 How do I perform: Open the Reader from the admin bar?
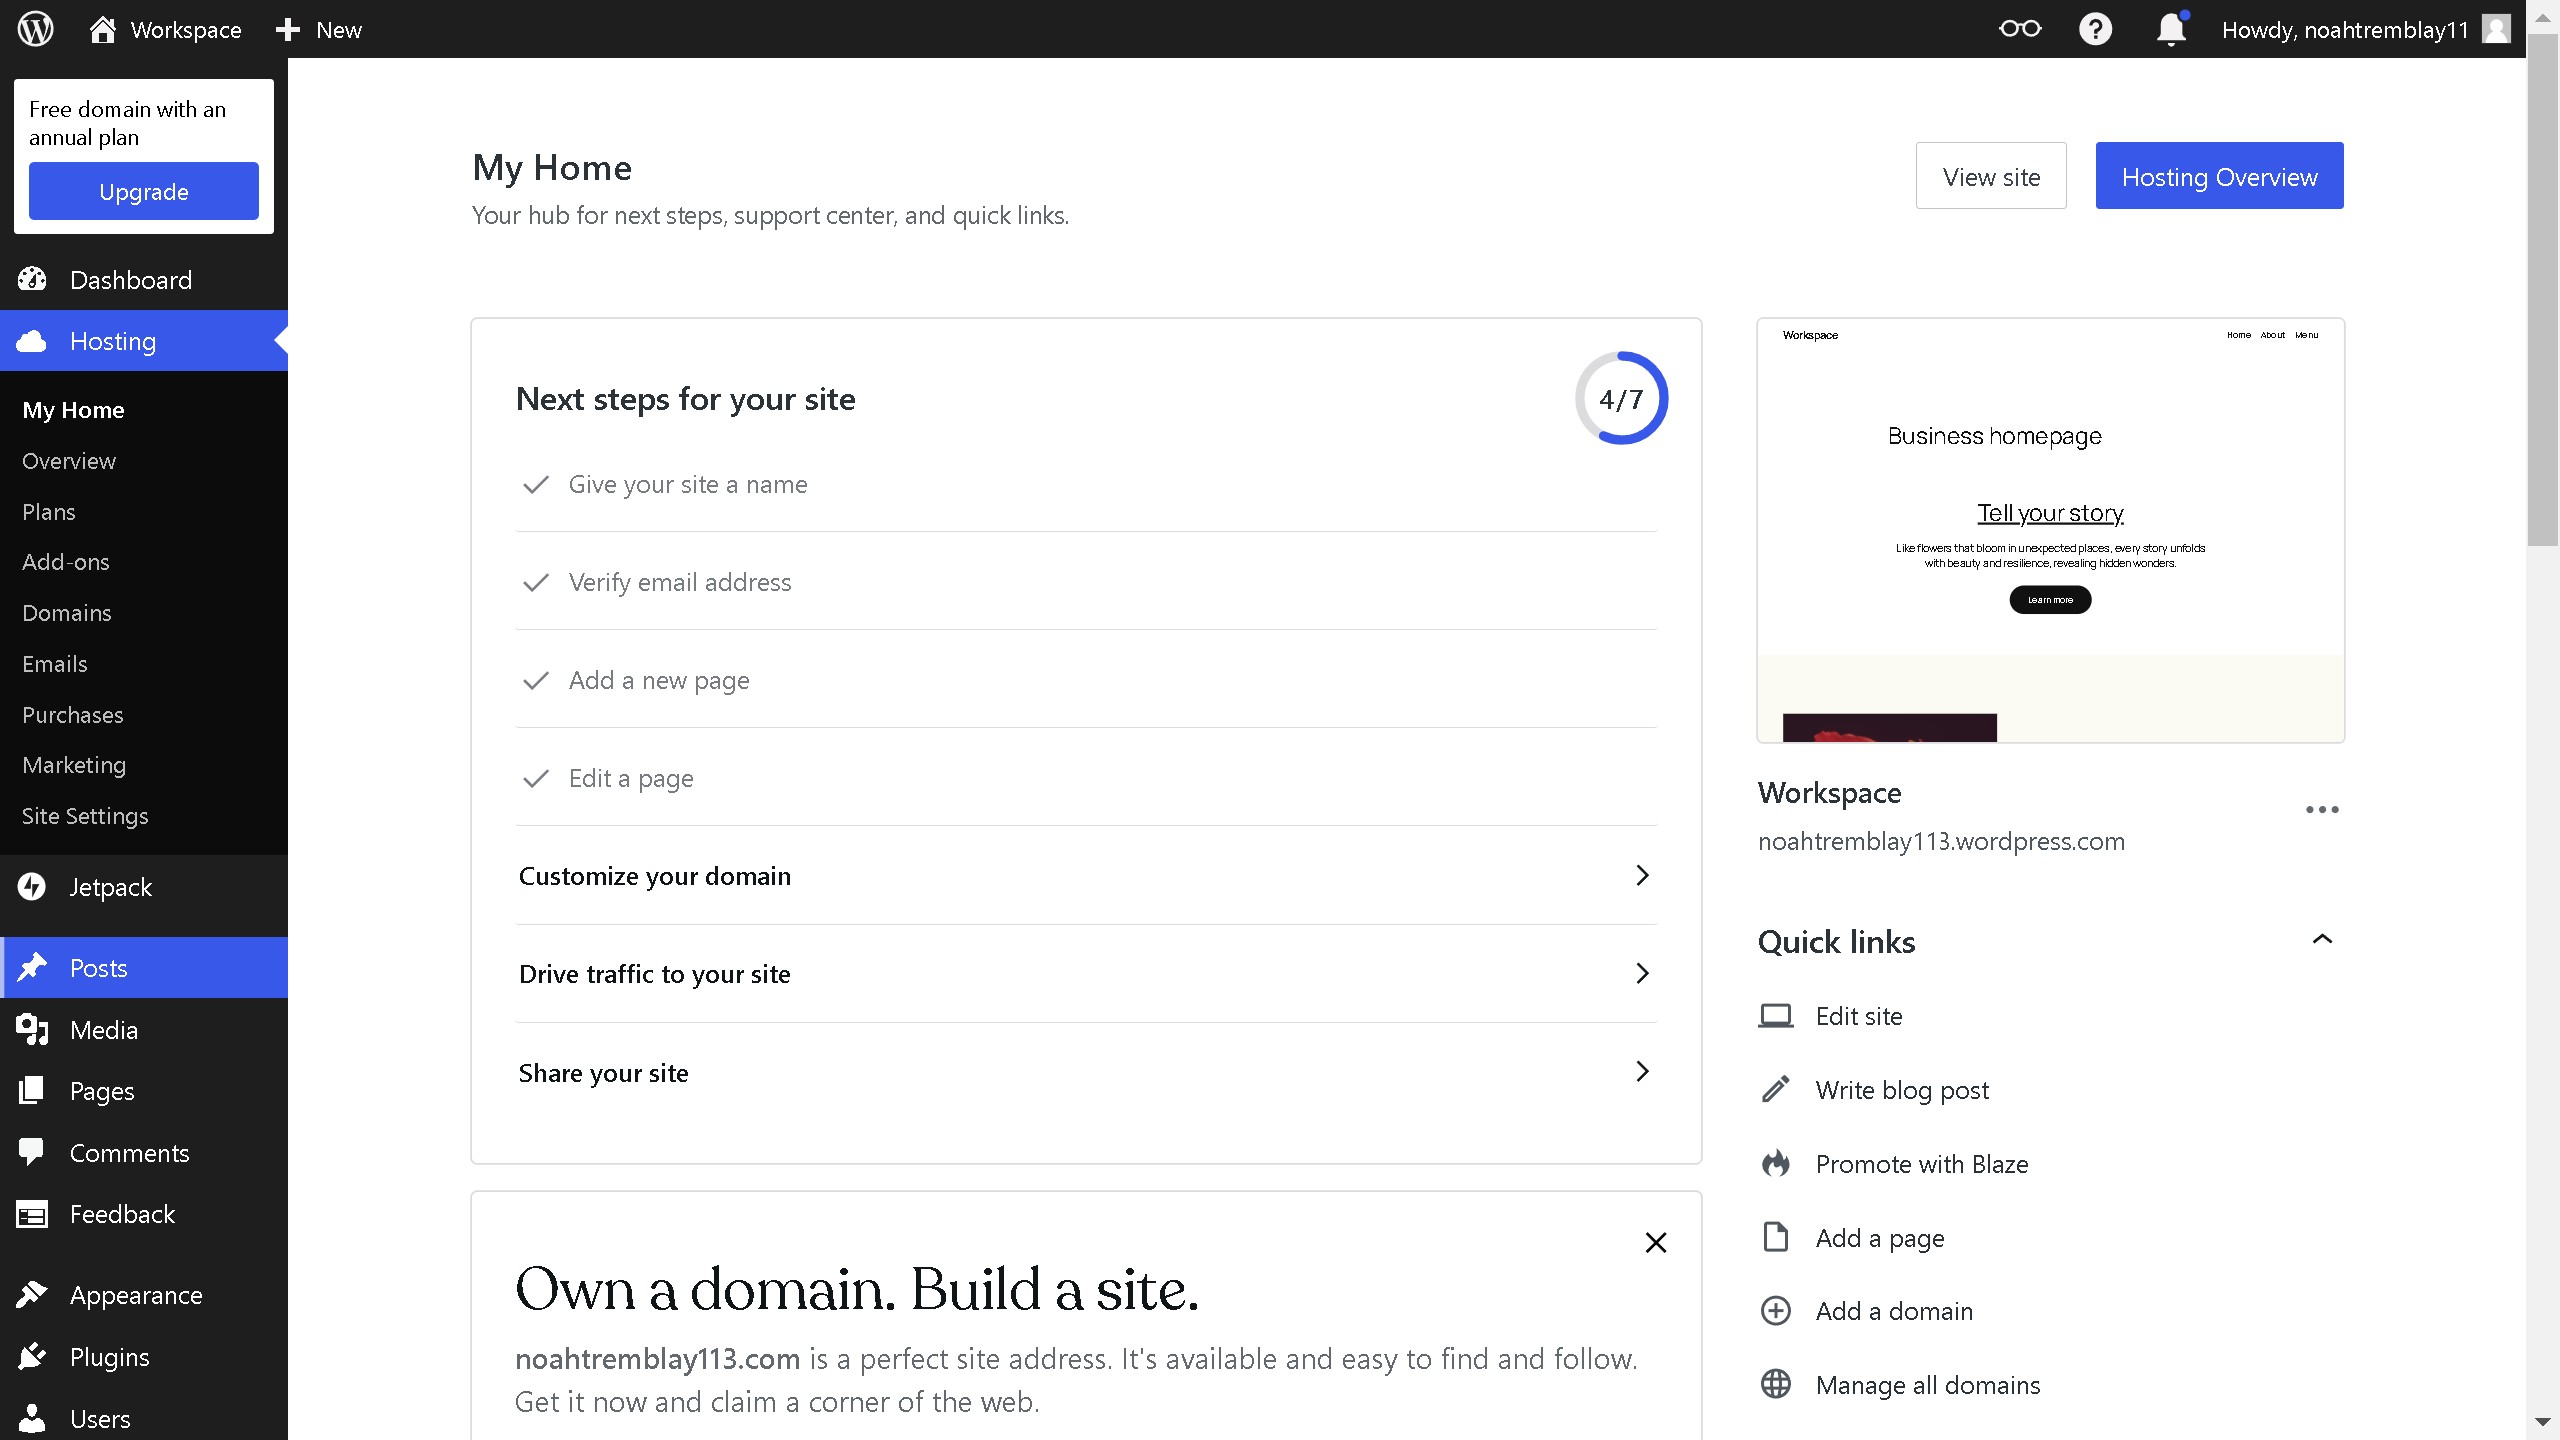pyautogui.click(x=2019, y=29)
